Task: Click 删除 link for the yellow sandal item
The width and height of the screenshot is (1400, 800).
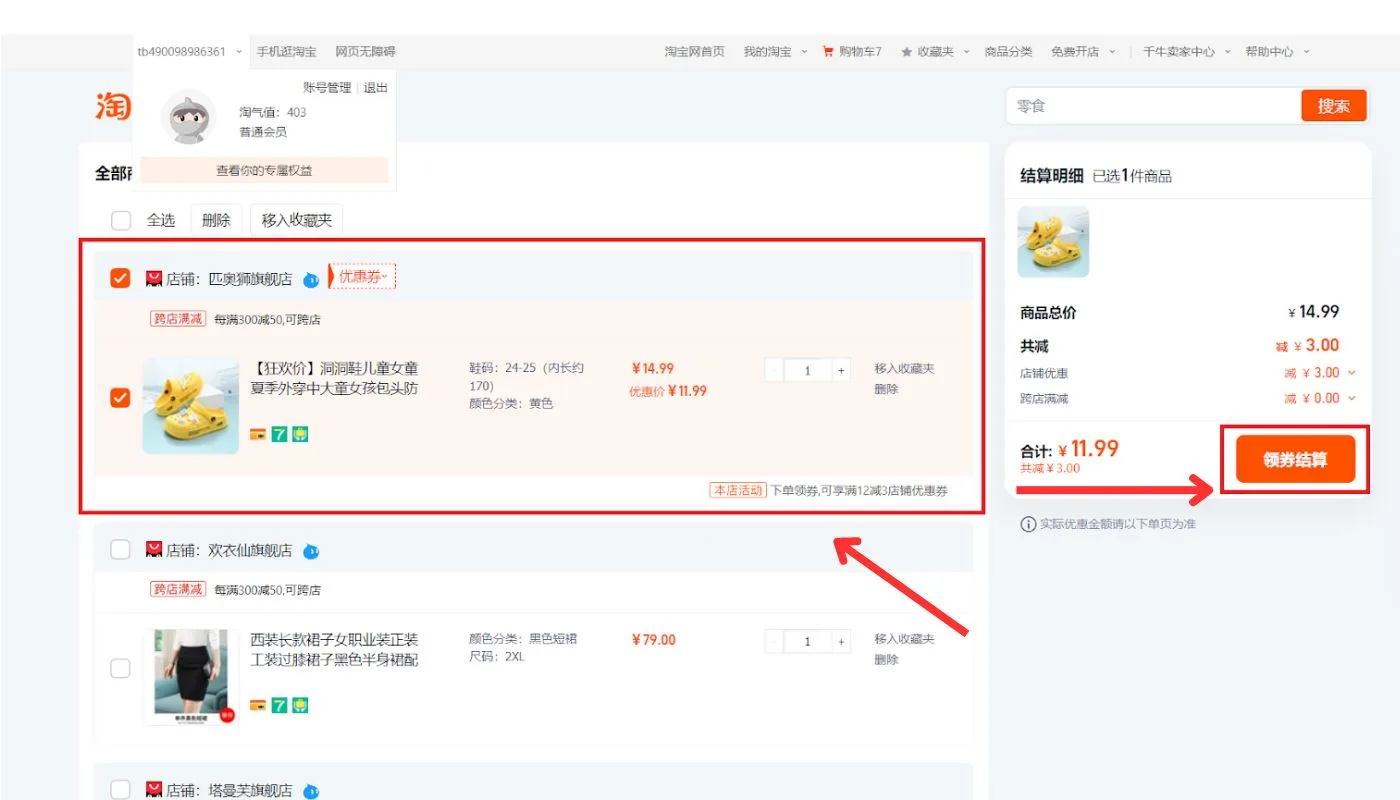Action: 886,389
